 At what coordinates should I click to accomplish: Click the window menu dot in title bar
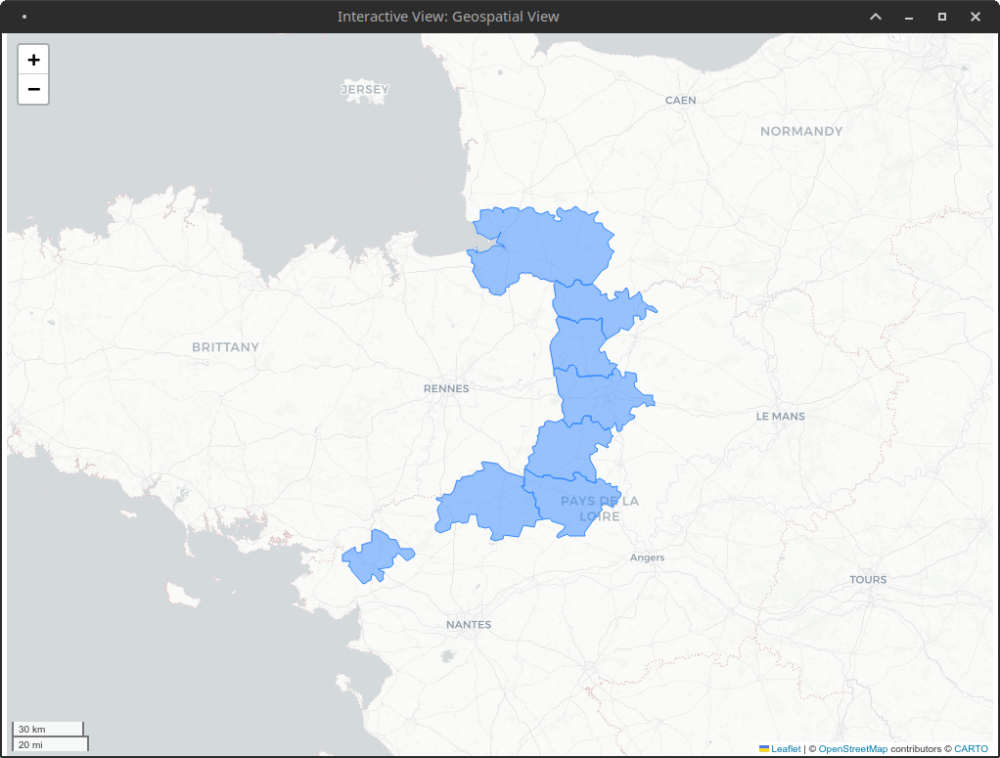(24, 17)
